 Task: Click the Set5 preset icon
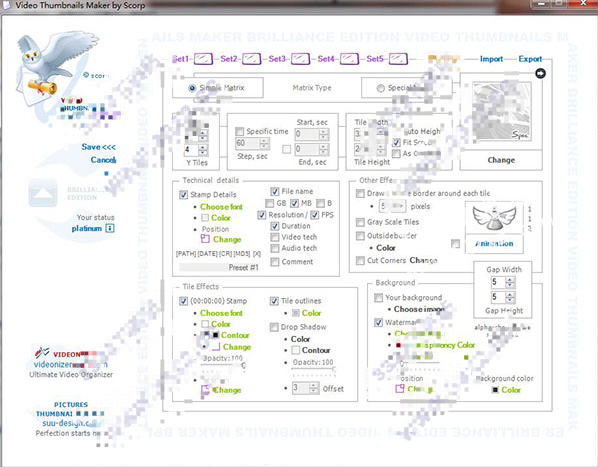click(x=398, y=59)
